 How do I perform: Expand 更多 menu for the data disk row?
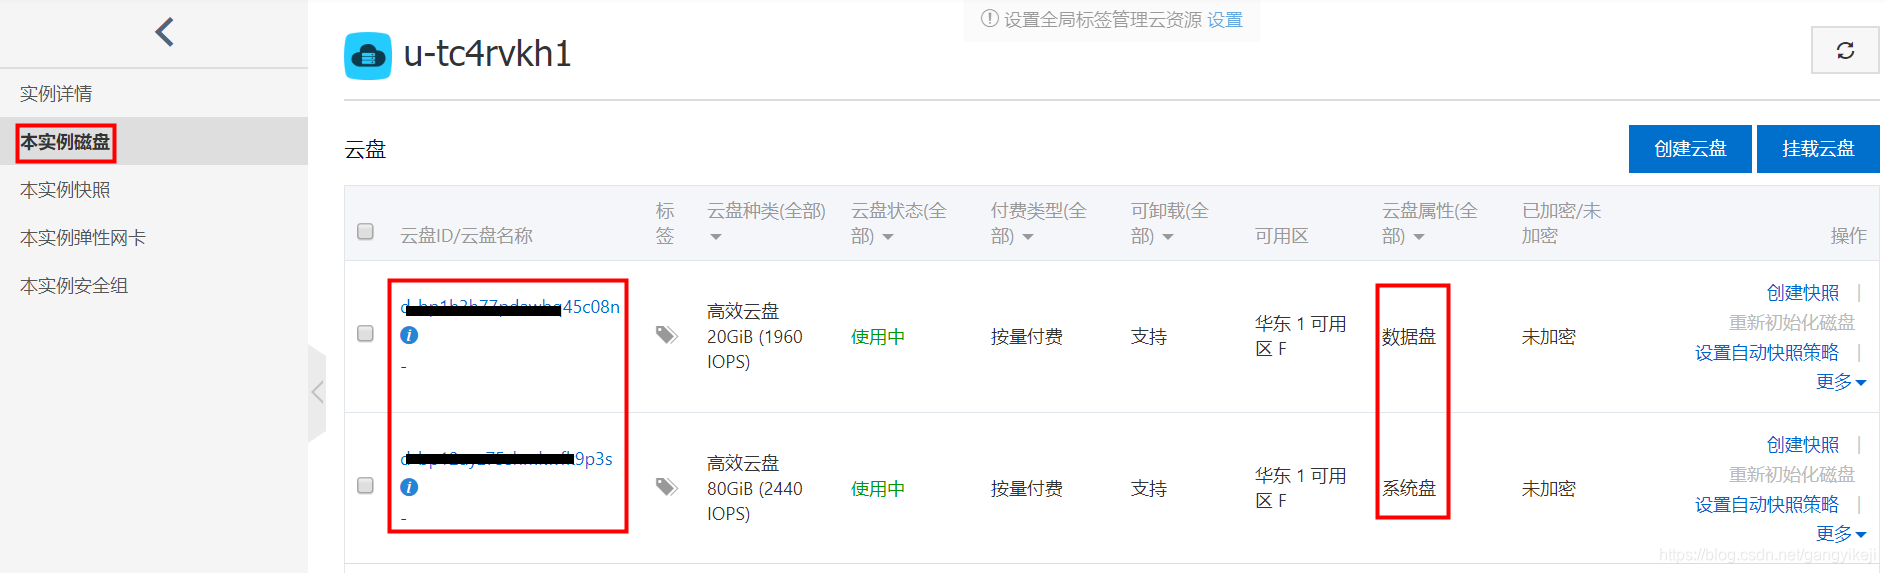pyautogui.click(x=1840, y=382)
